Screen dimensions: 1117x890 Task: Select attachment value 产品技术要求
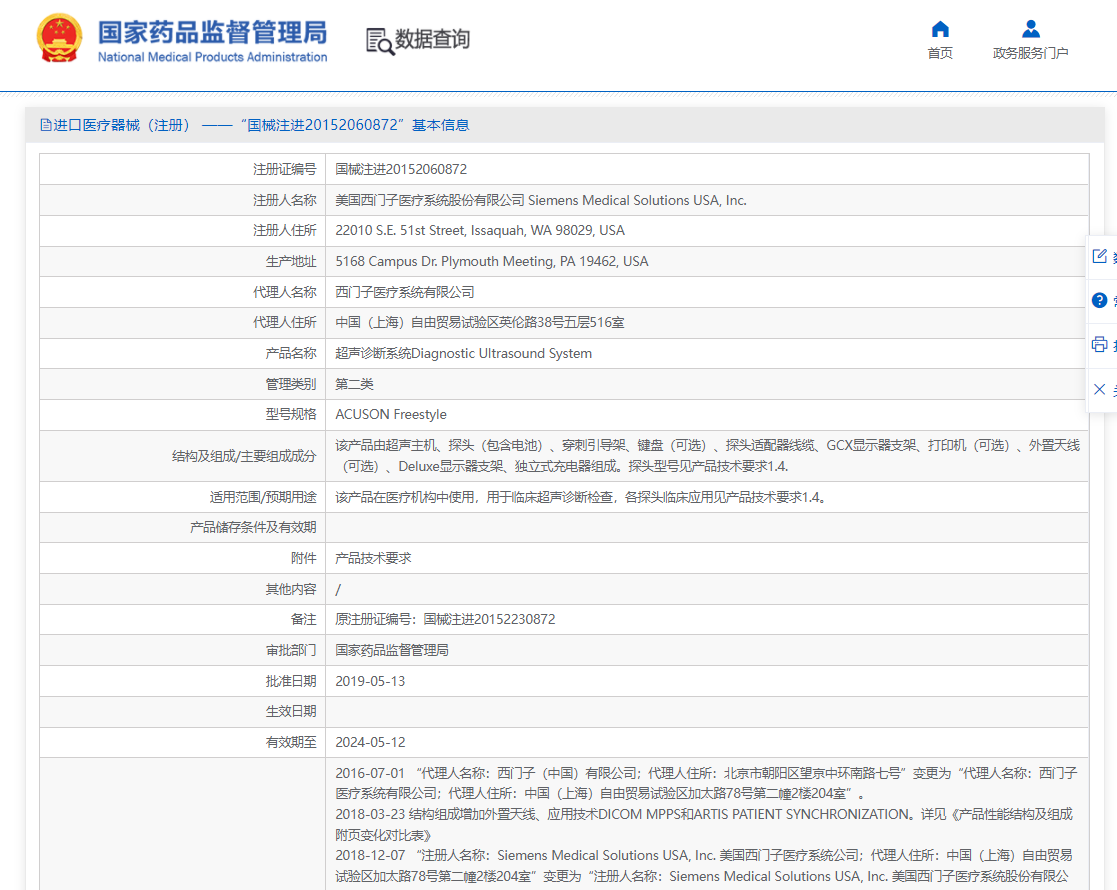373,559
